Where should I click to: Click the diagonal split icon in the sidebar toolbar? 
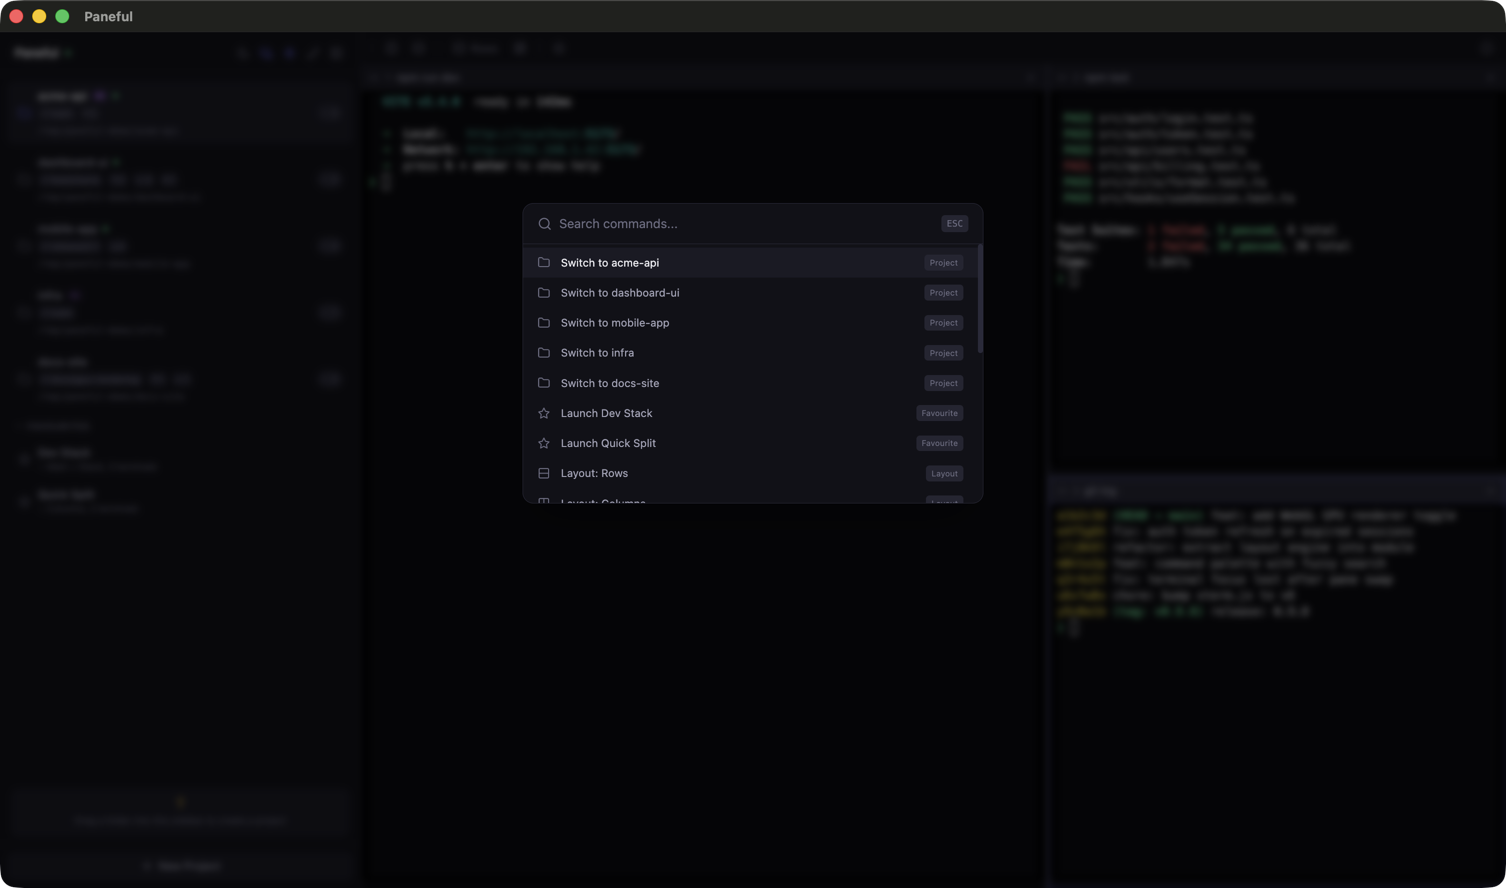(x=313, y=53)
